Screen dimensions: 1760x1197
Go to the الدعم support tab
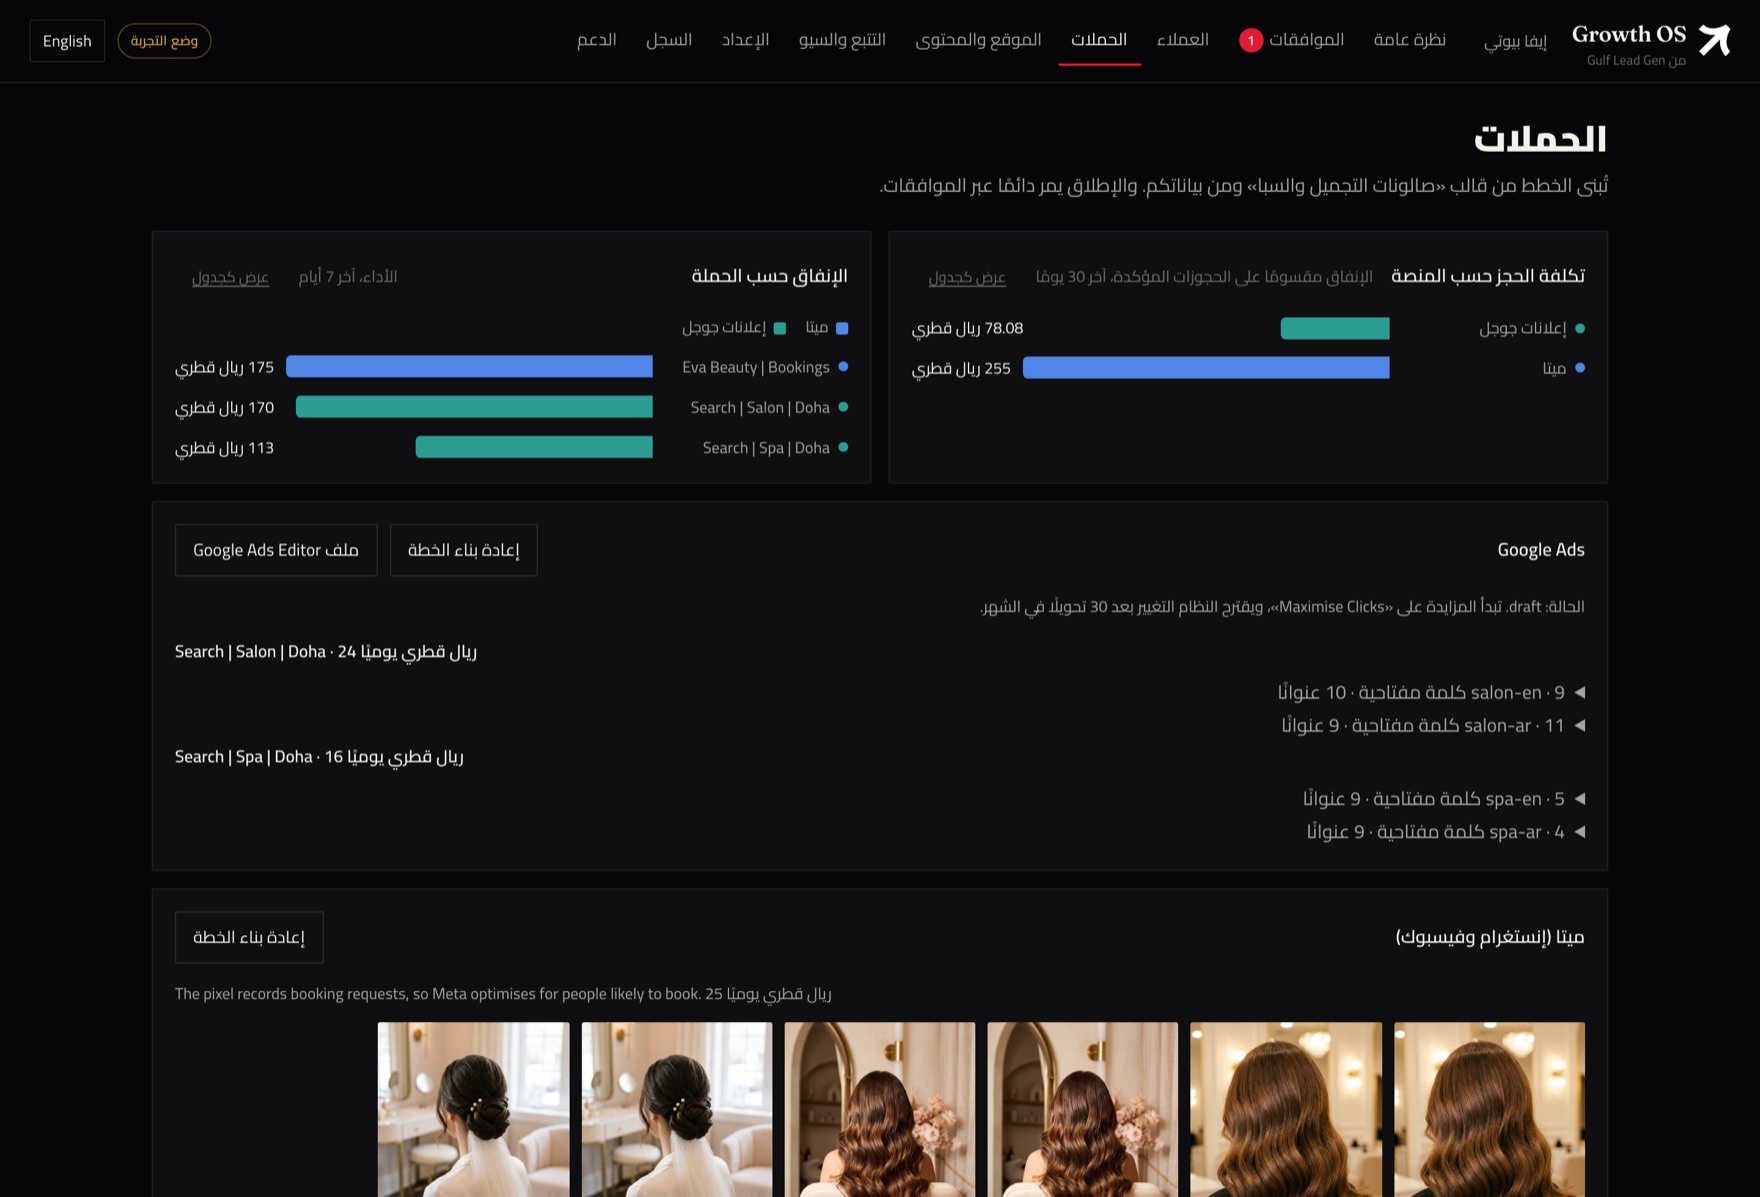click(596, 40)
